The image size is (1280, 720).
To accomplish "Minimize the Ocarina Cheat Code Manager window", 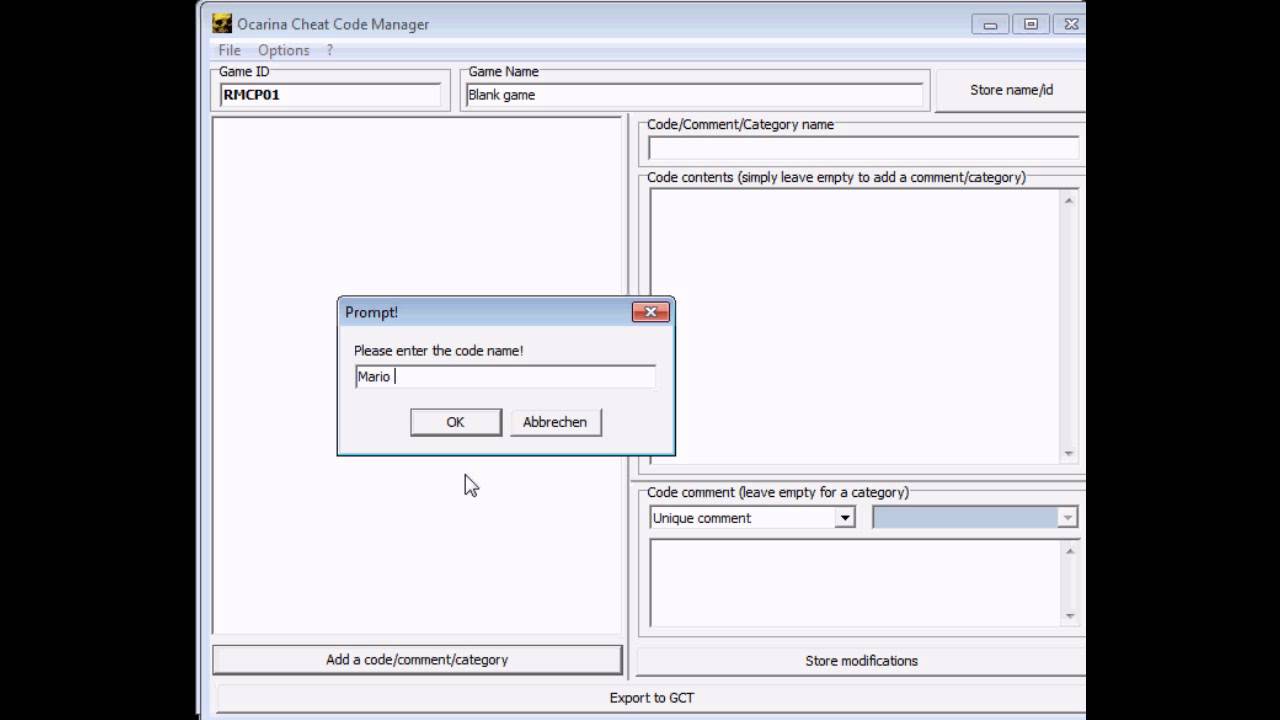I will pyautogui.click(x=990, y=25).
